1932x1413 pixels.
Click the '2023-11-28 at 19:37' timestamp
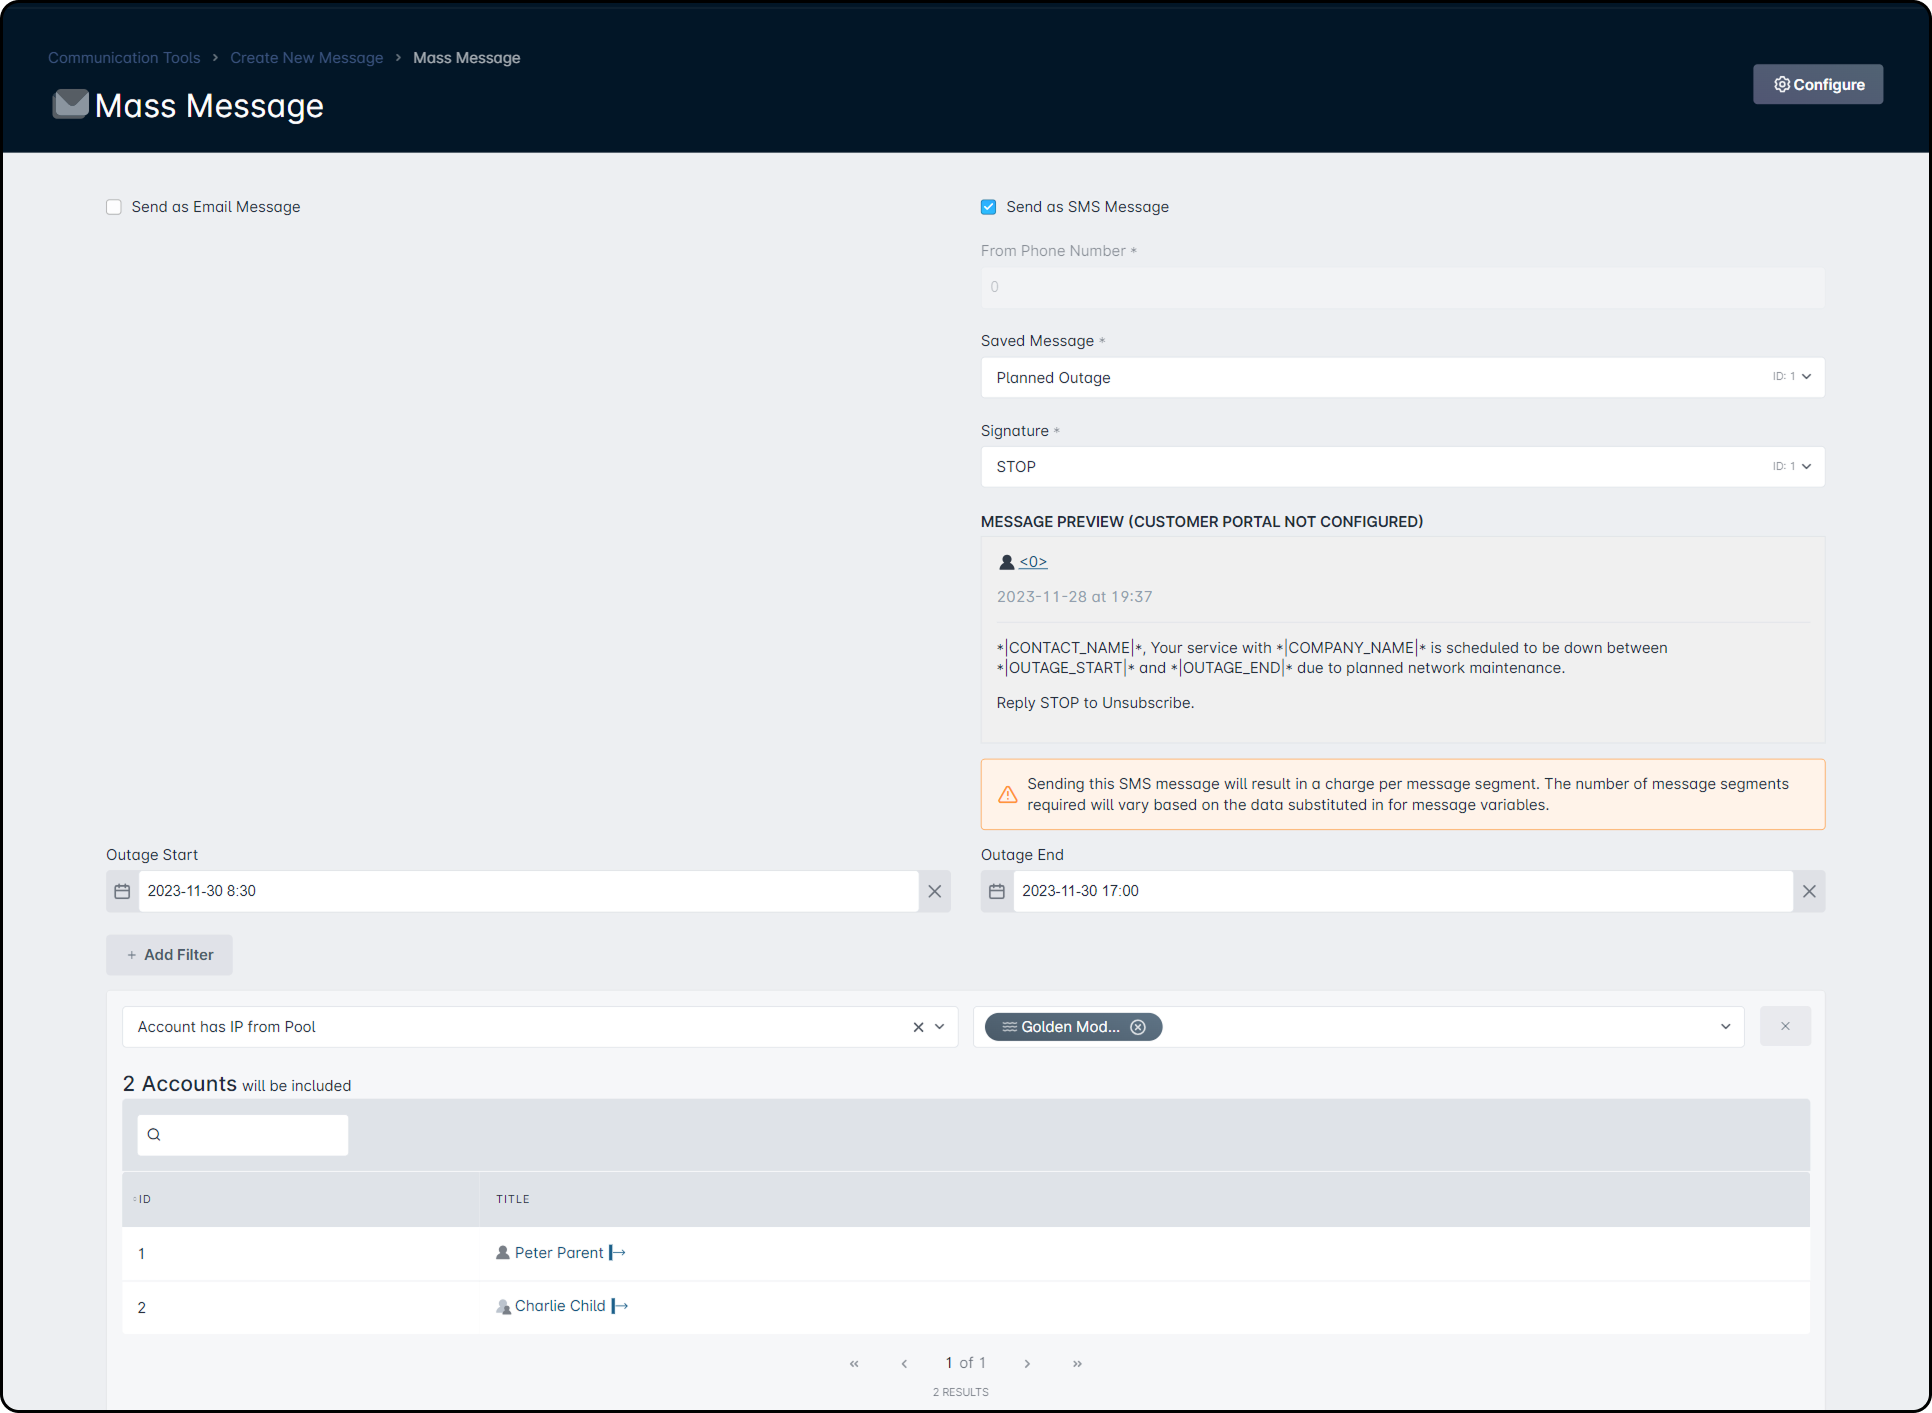click(1075, 597)
